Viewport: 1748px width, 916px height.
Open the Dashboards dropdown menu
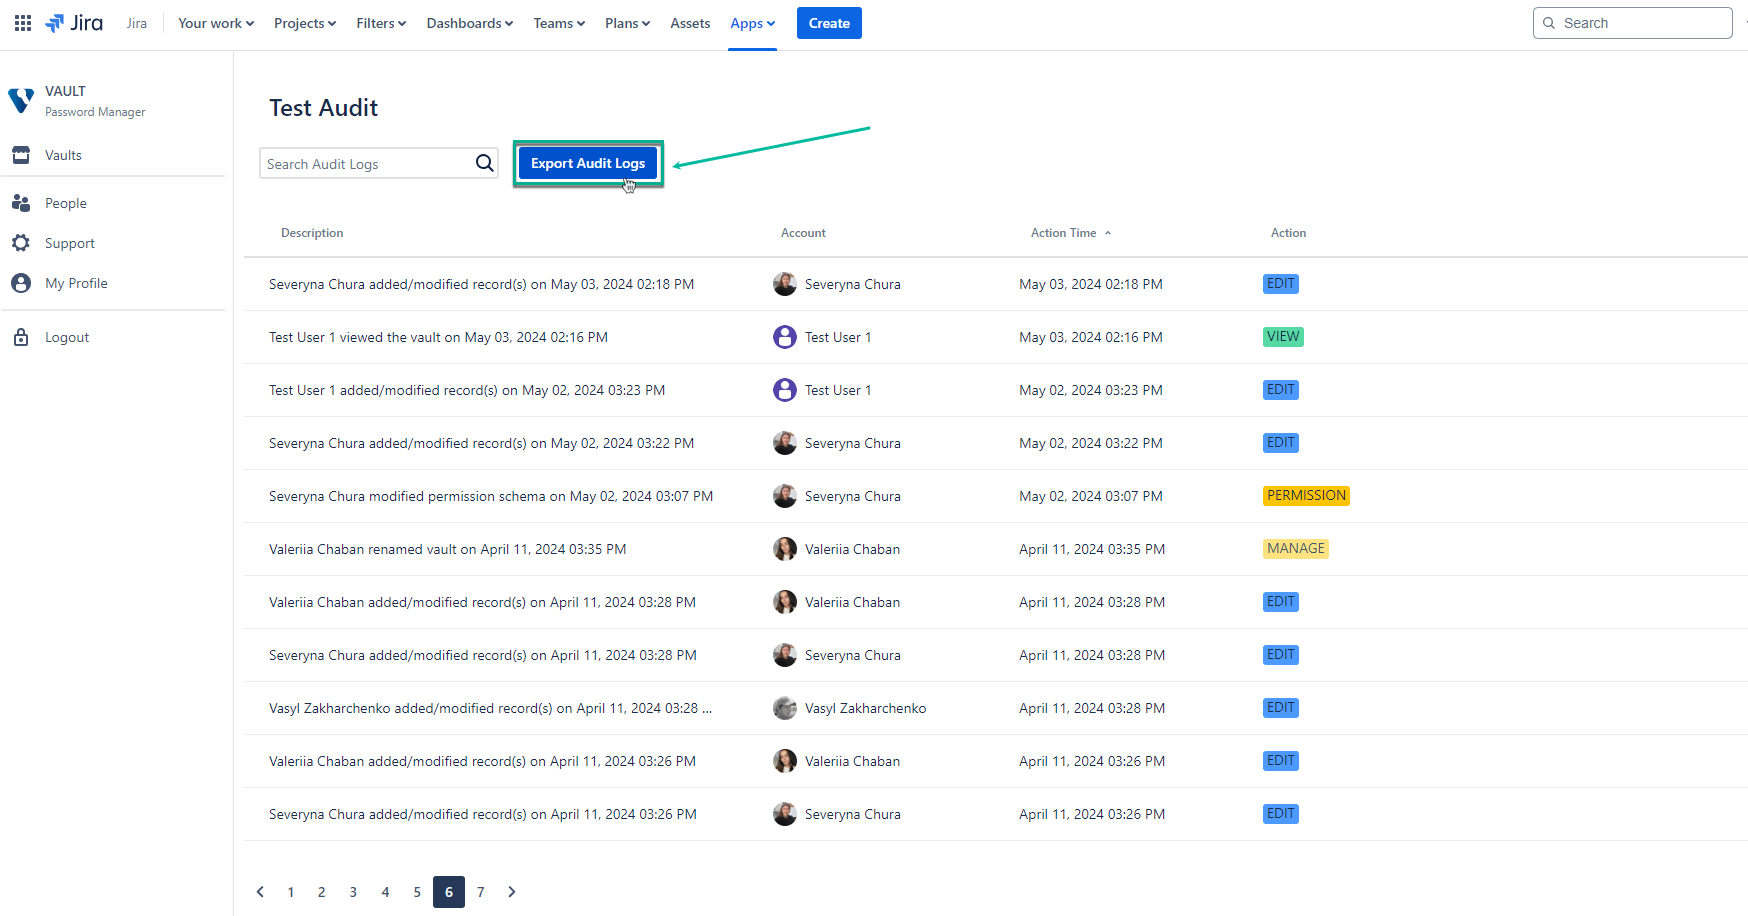pyautogui.click(x=468, y=22)
